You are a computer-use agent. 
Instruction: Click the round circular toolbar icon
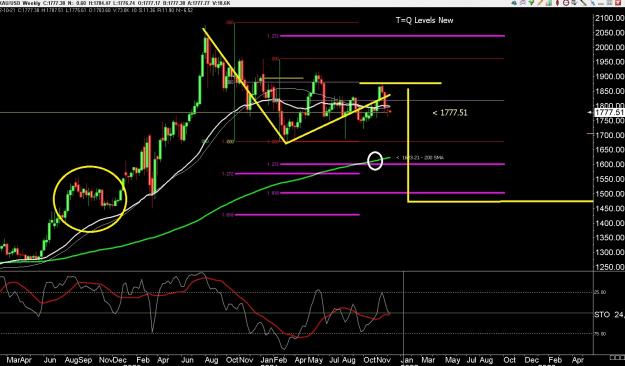coord(566,2)
